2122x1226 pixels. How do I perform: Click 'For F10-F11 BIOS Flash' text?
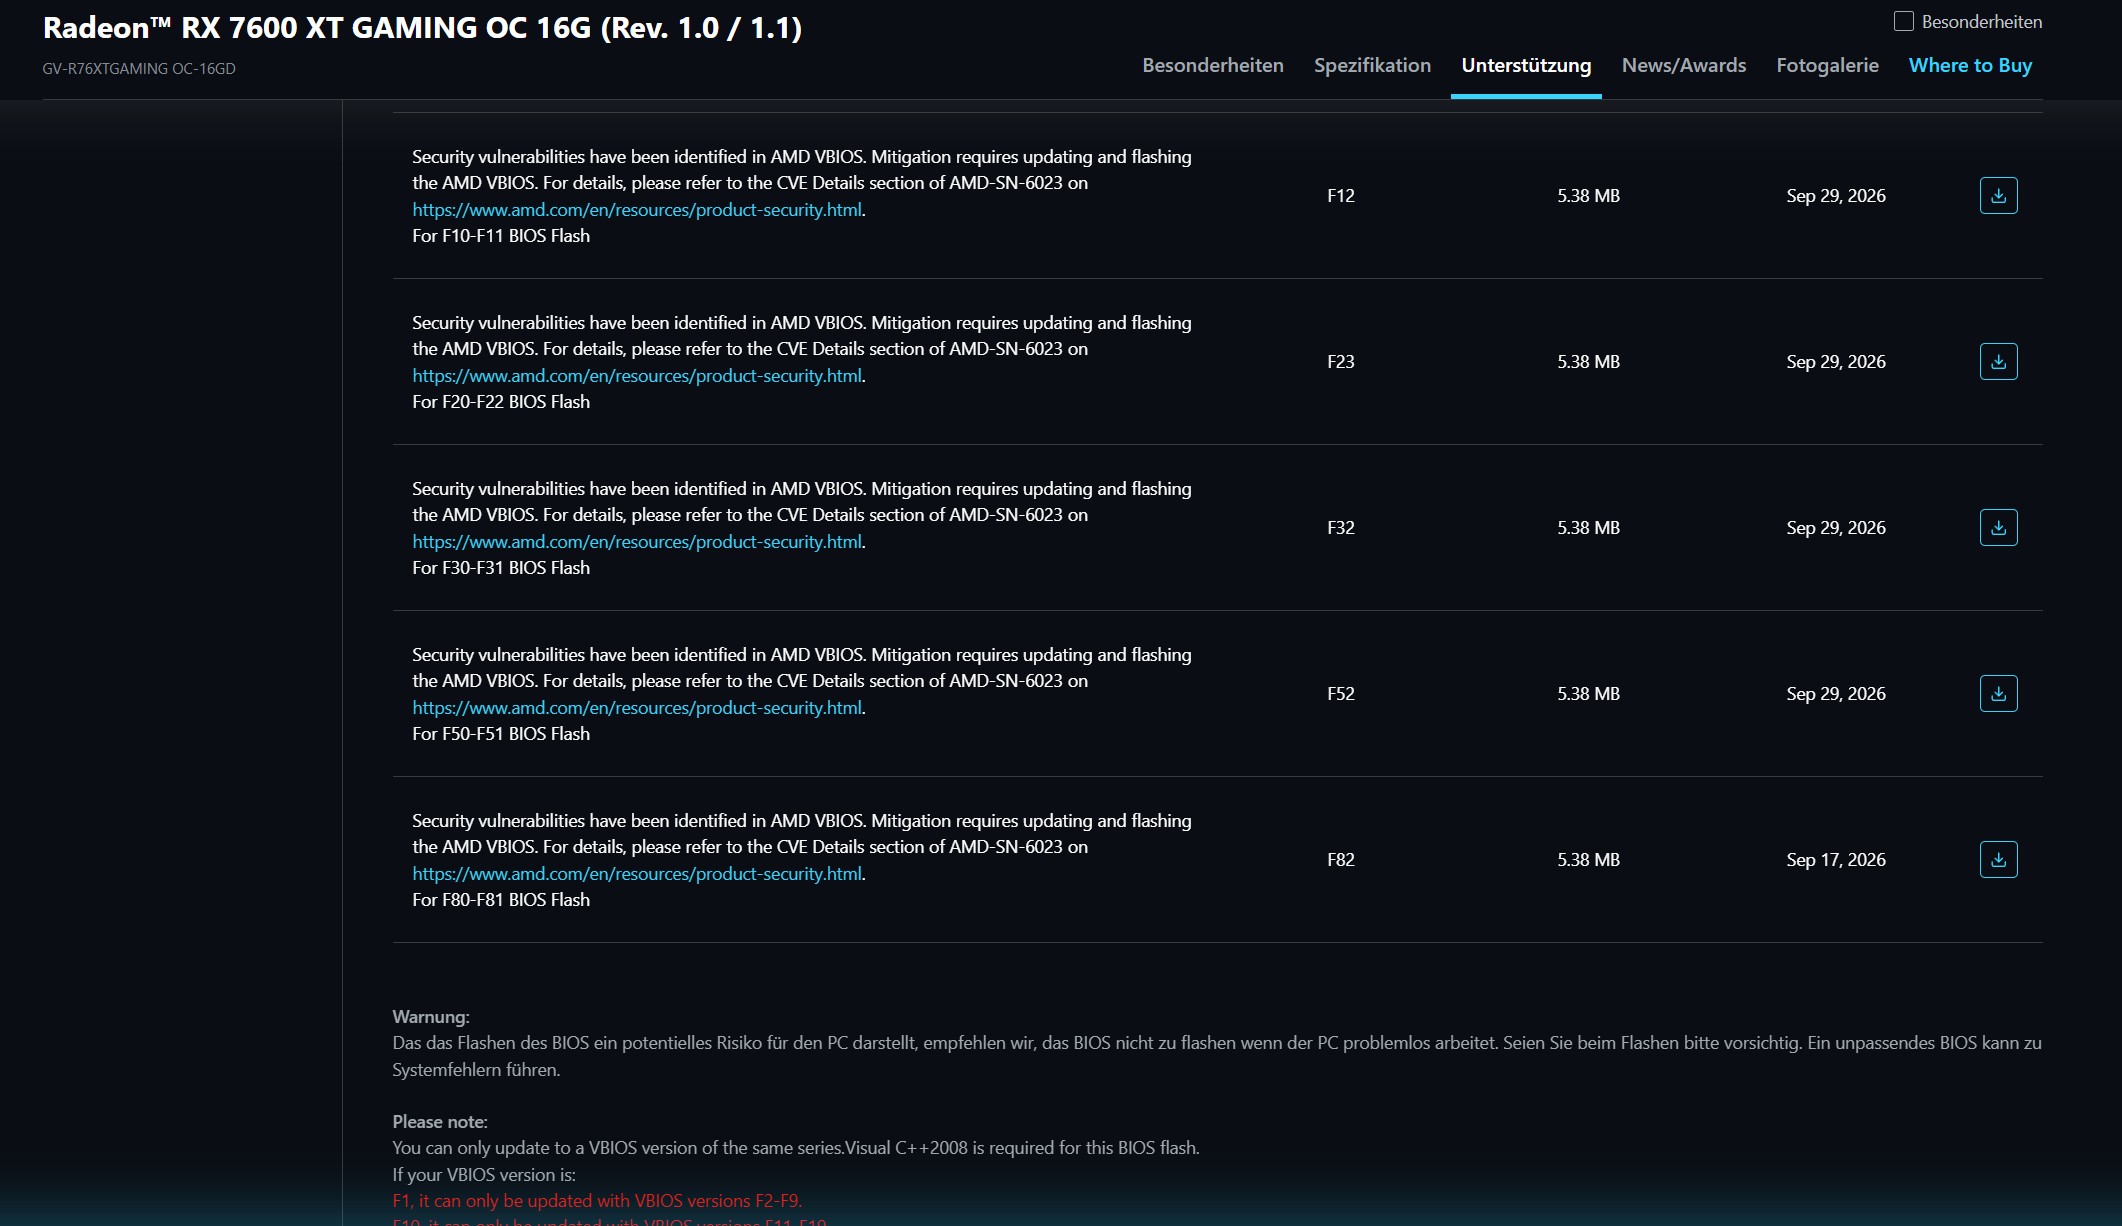pos(501,235)
